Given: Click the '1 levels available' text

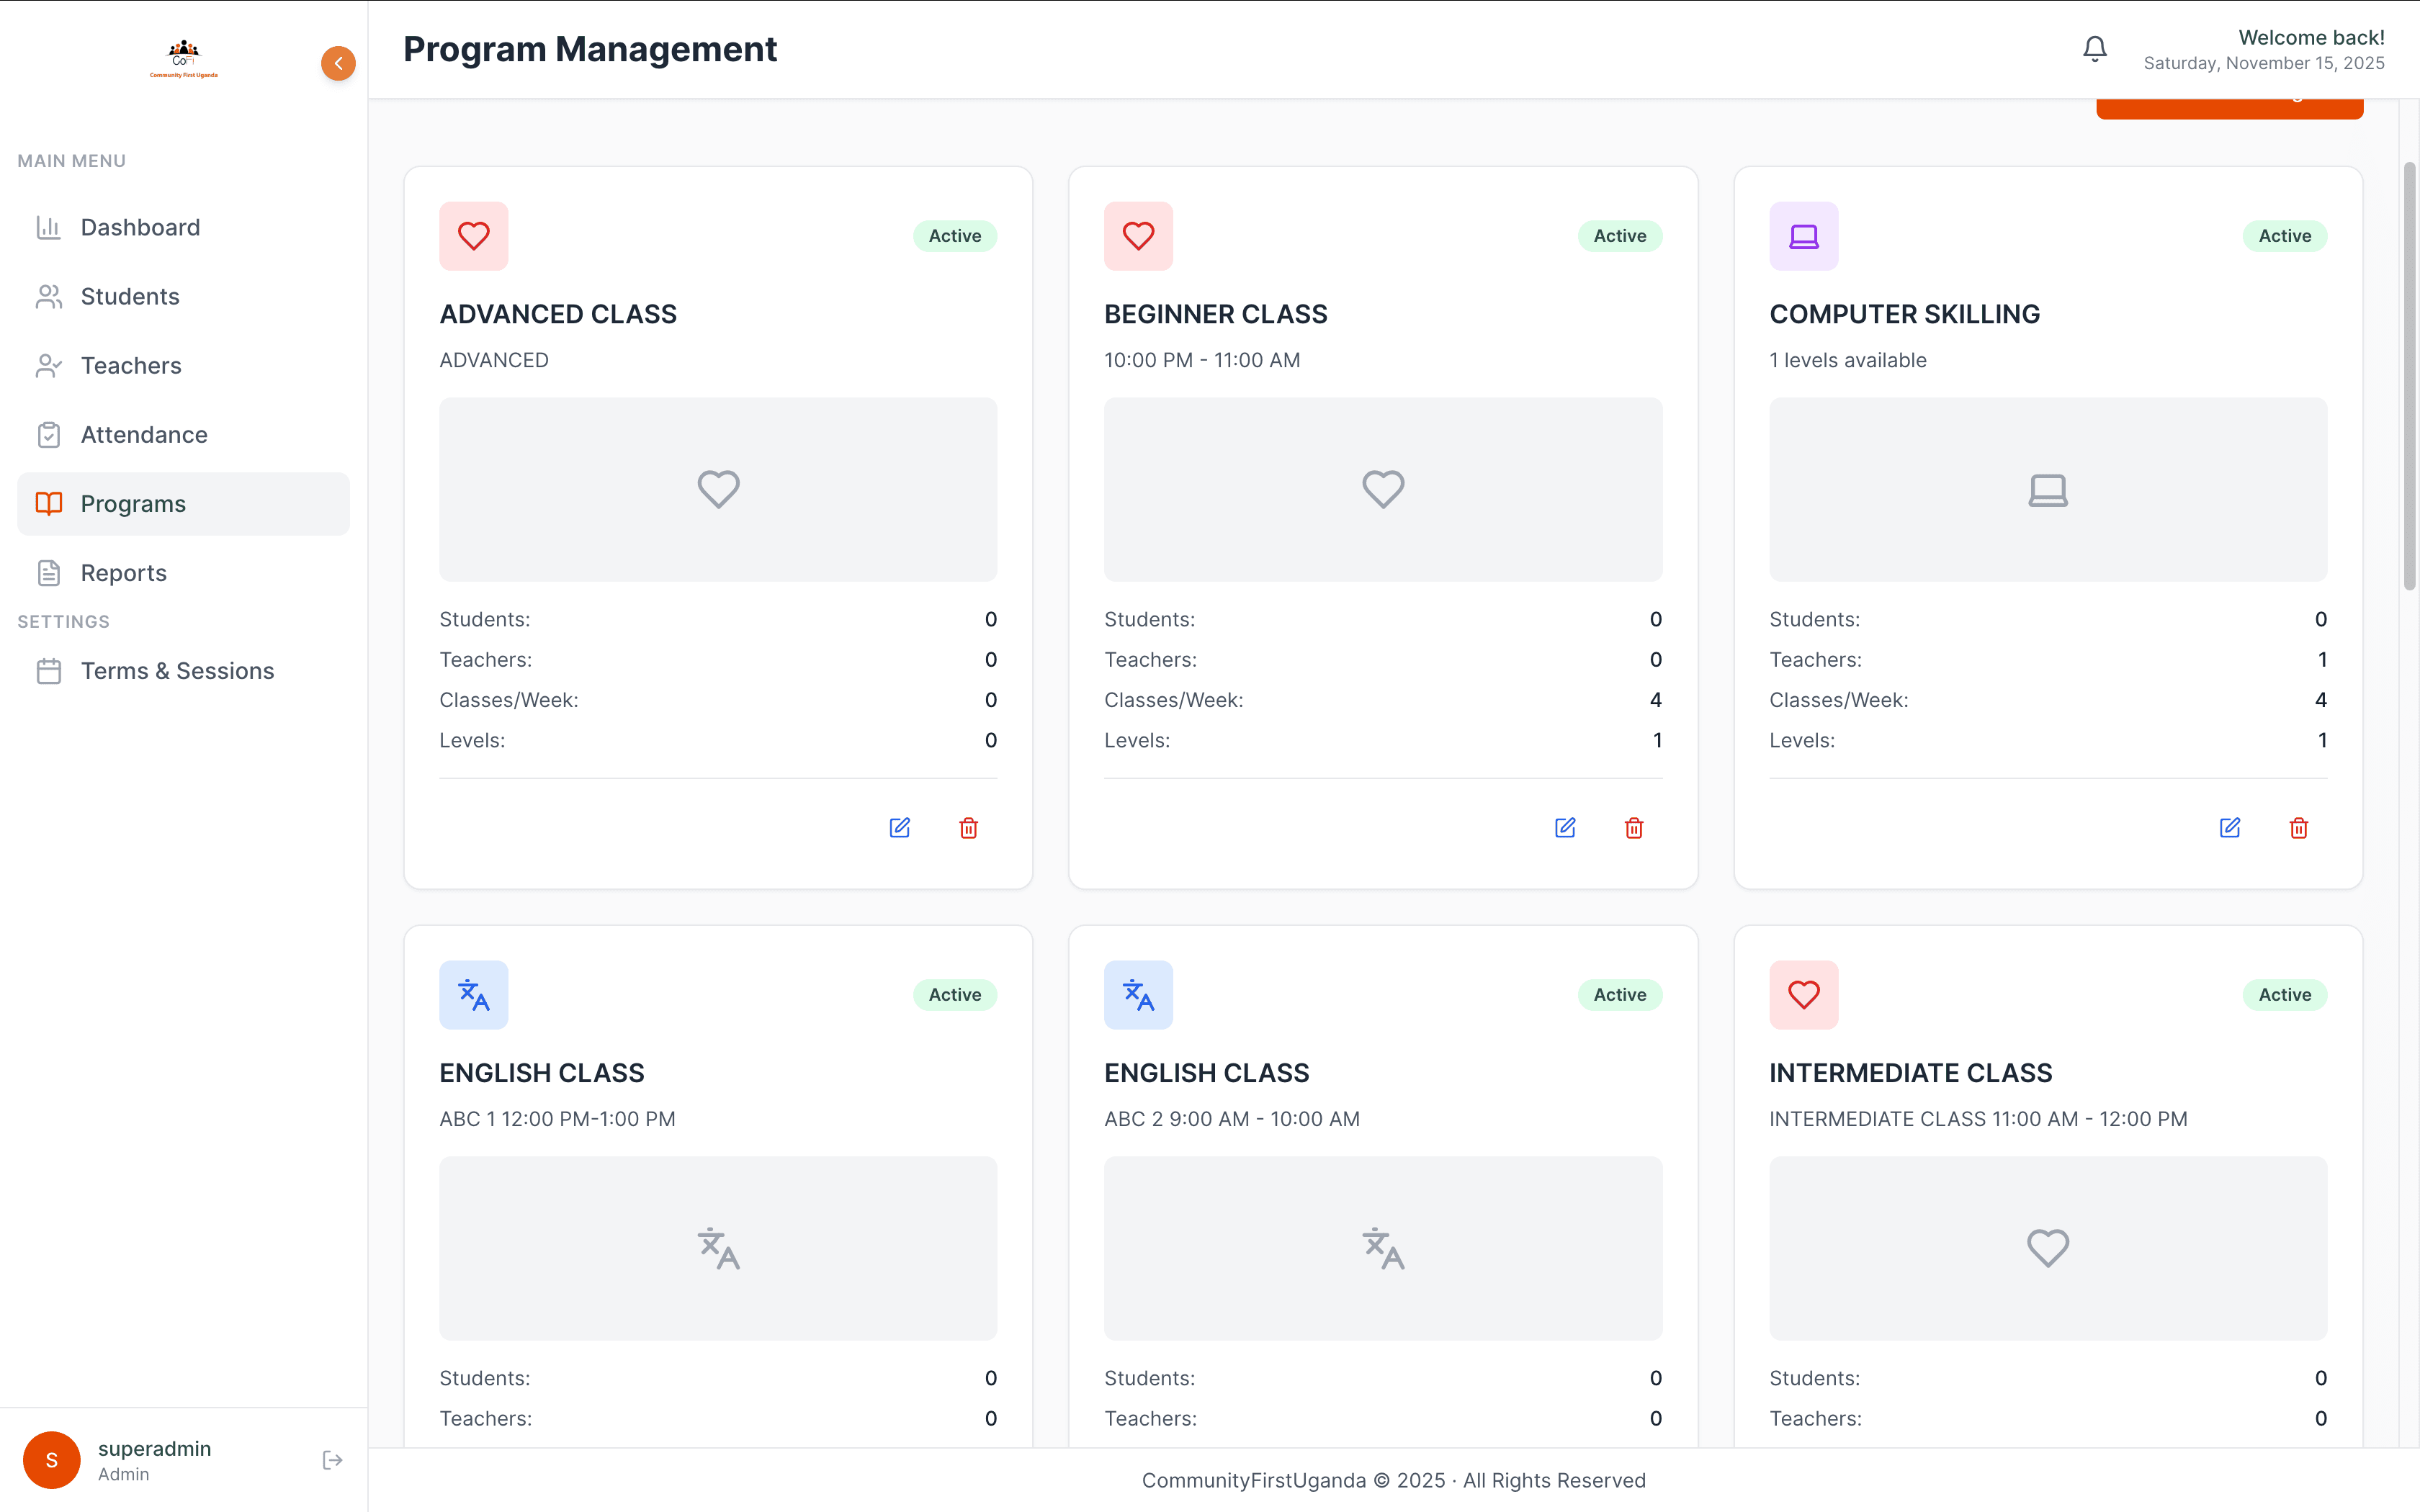Looking at the screenshot, I should pos(1848,360).
